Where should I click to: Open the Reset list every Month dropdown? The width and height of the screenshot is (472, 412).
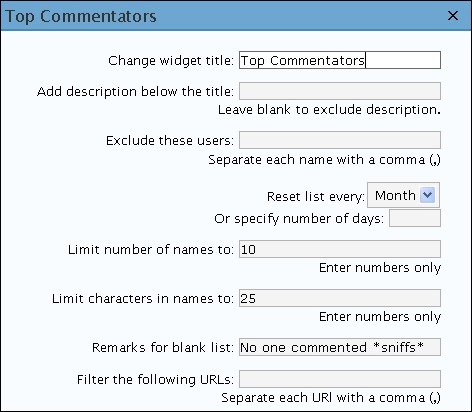click(x=403, y=195)
